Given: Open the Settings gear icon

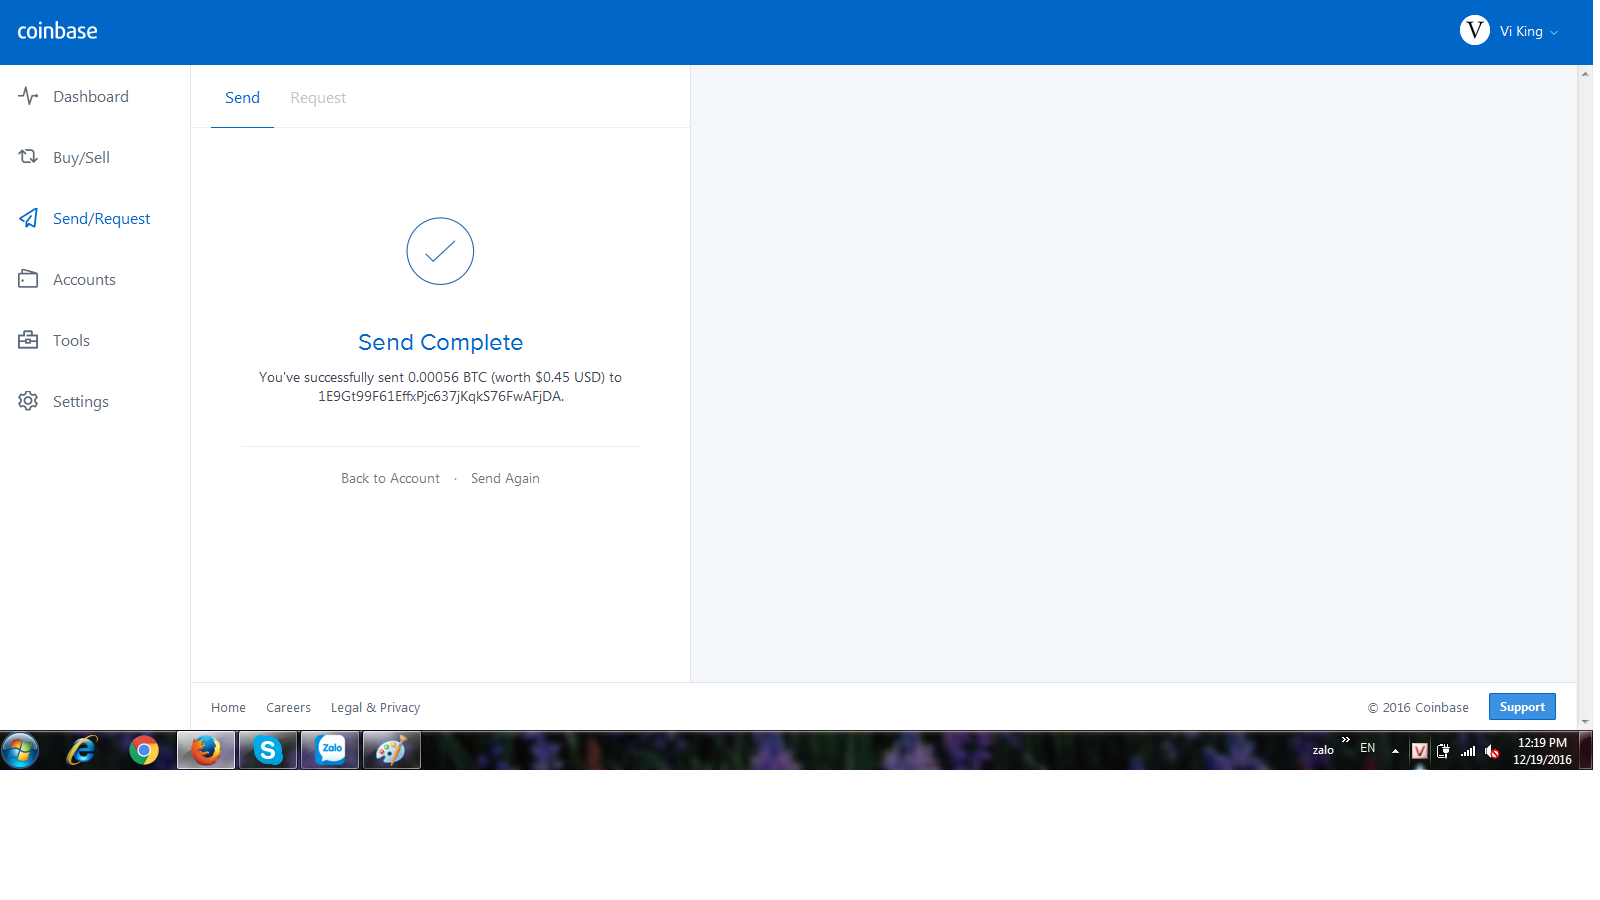Looking at the screenshot, I should tap(28, 401).
